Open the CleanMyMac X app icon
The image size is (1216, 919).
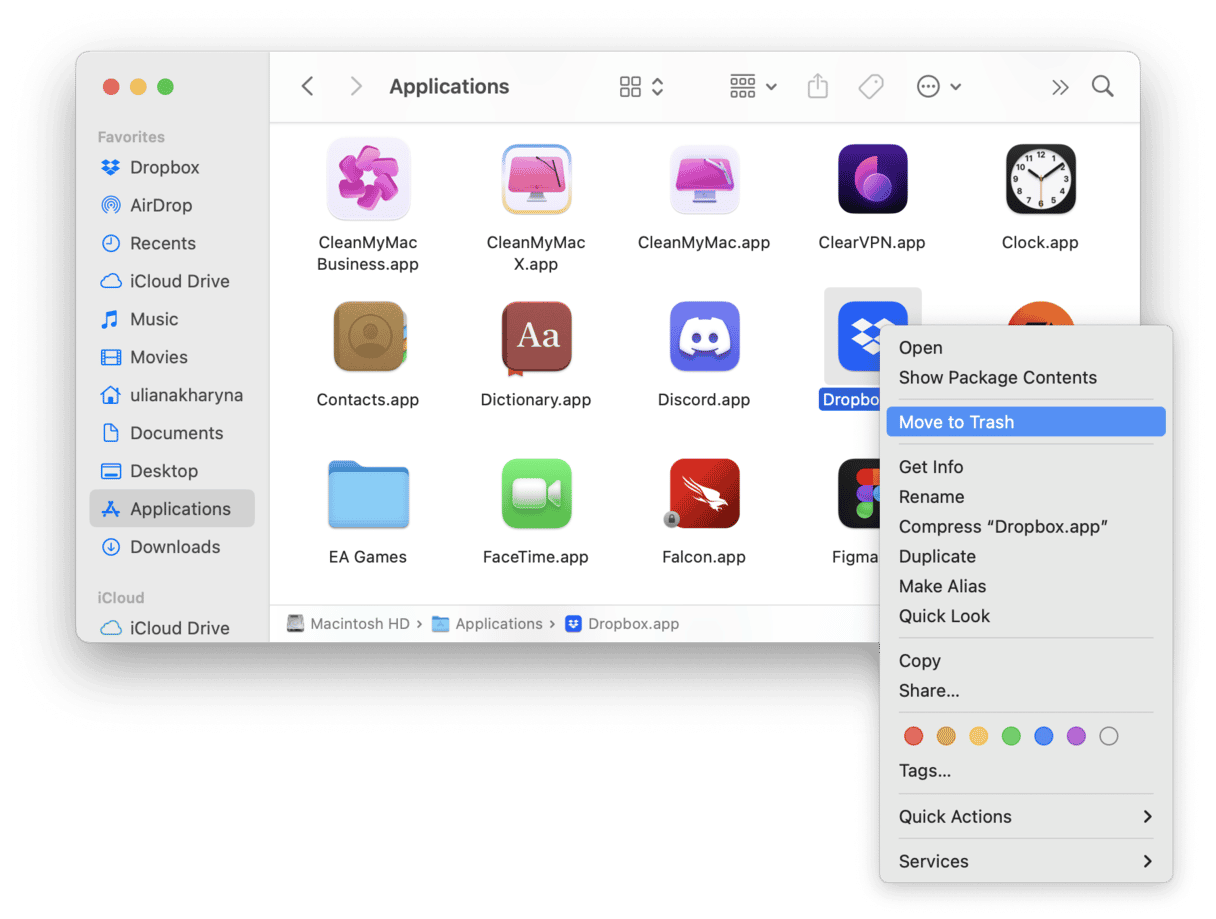tap(537, 180)
